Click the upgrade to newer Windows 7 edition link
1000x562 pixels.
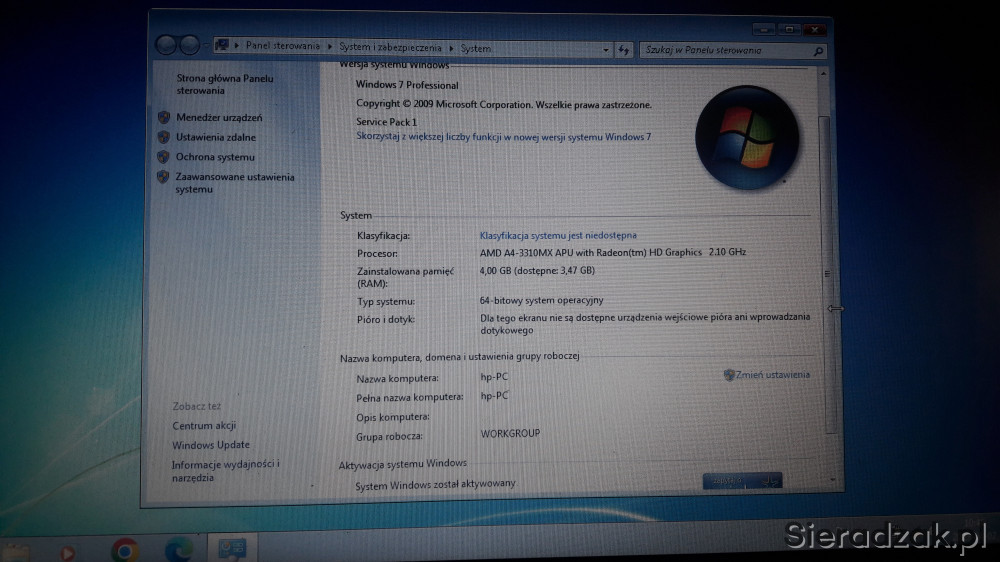504,137
